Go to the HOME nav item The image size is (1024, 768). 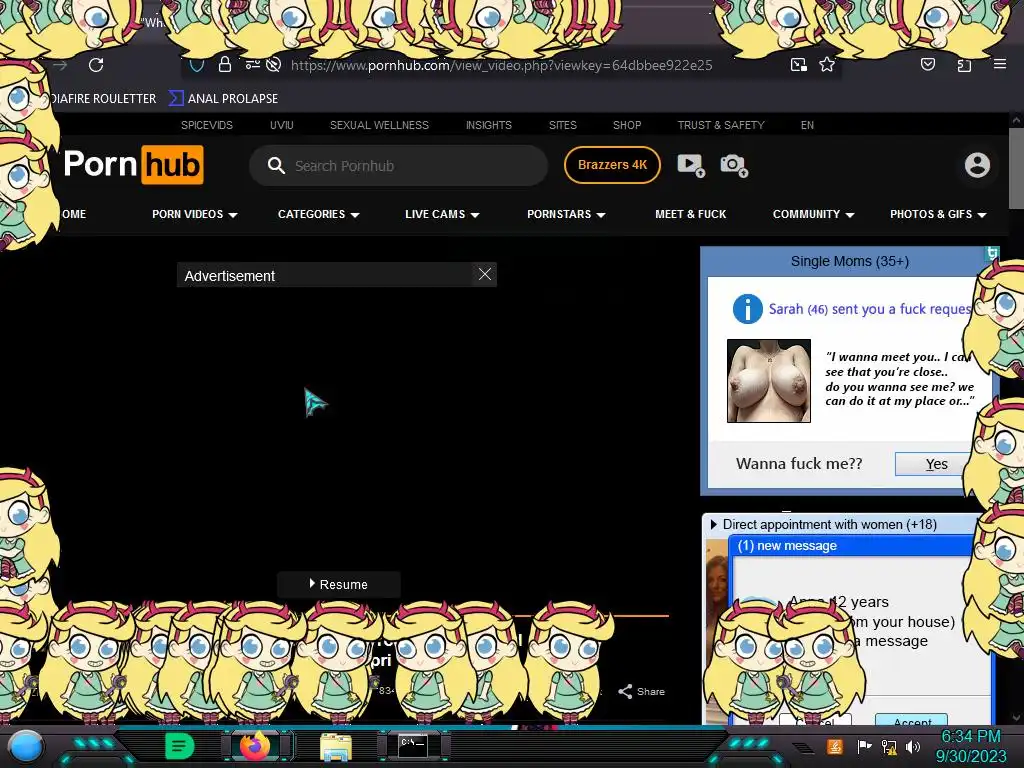point(73,214)
